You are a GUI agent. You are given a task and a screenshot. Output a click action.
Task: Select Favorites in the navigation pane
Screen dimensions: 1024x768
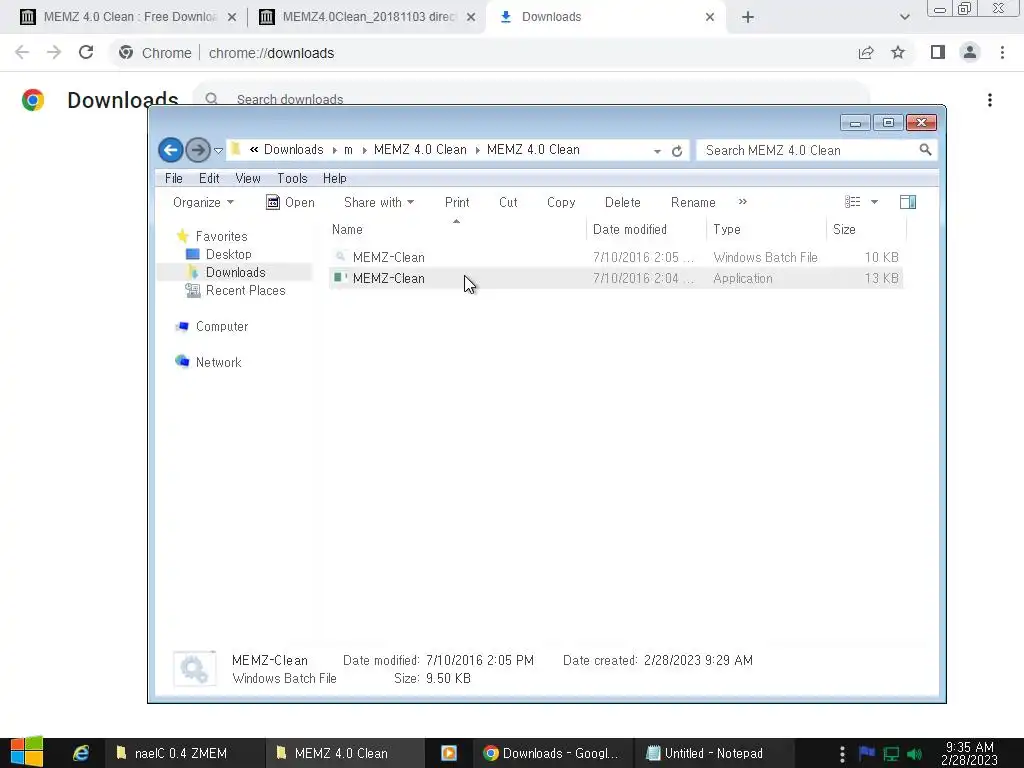click(212, 236)
